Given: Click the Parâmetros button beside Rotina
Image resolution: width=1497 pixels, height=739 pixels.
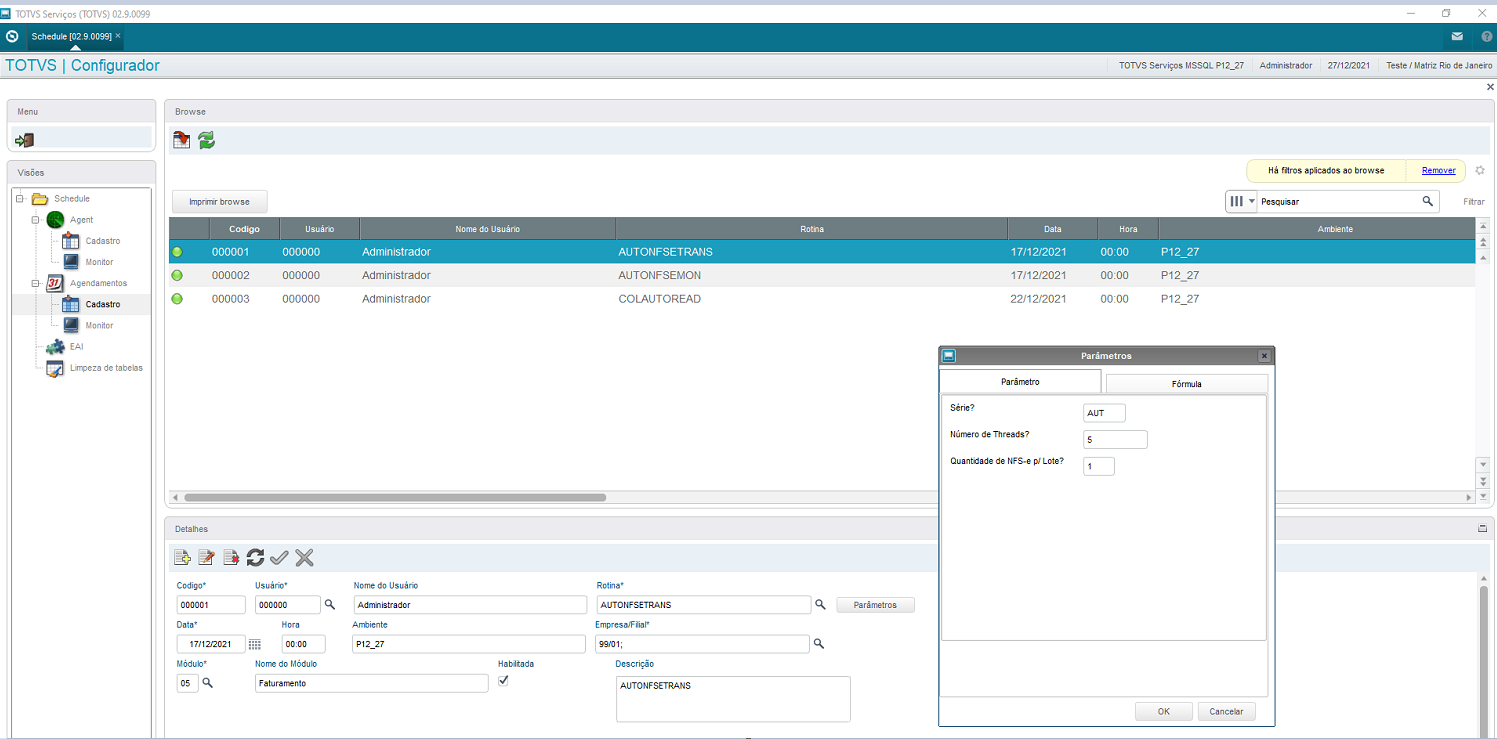Looking at the screenshot, I should pyautogui.click(x=876, y=605).
